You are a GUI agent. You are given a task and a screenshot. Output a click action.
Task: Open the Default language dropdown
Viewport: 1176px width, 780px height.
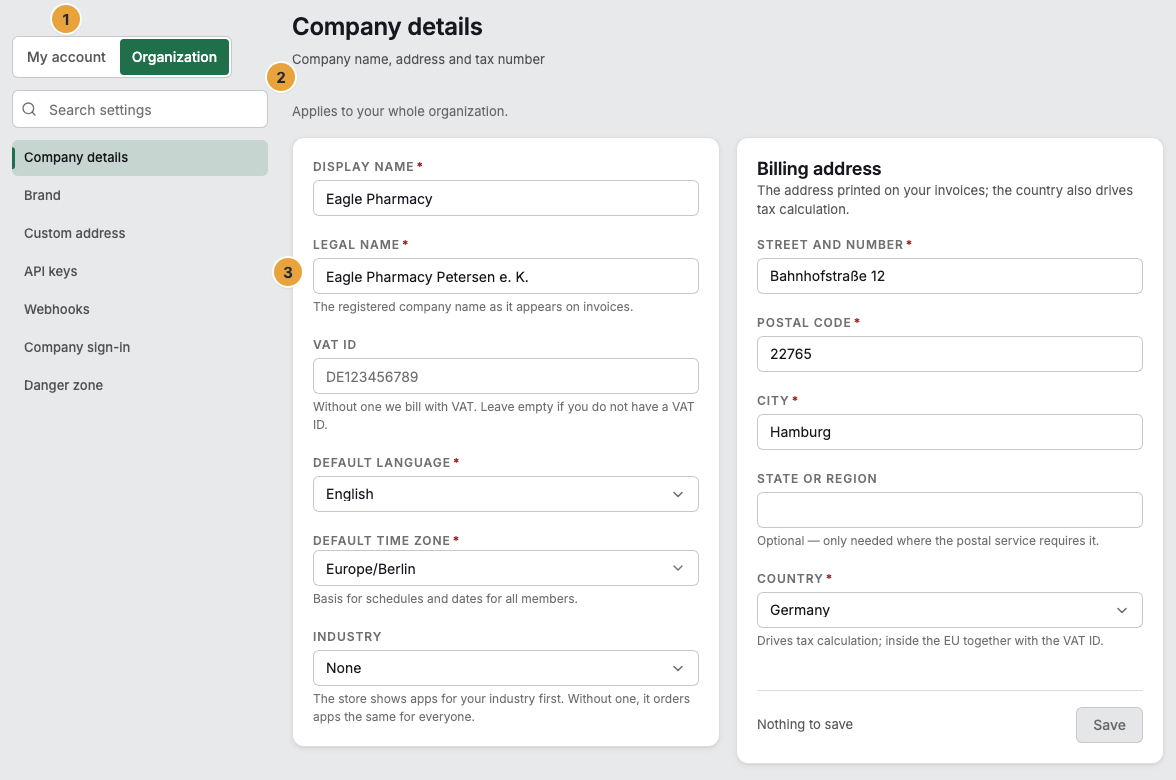coord(506,494)
